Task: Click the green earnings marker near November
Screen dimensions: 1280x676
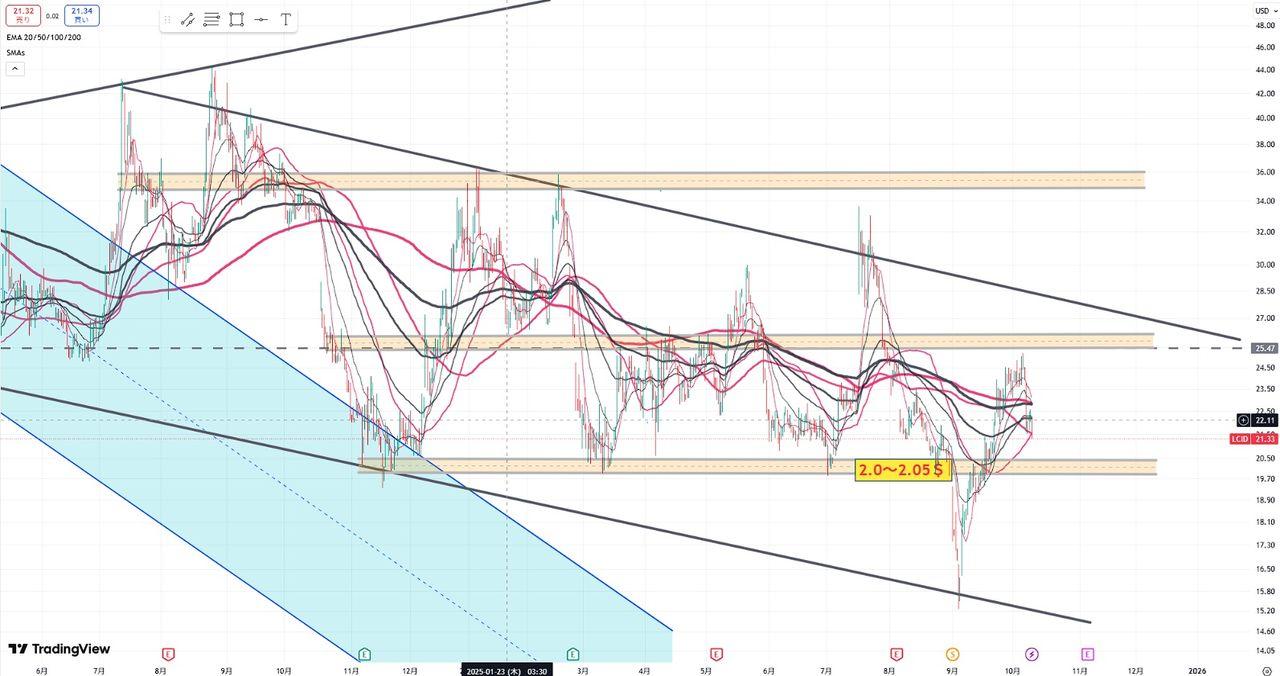Action: click(364, 654)
